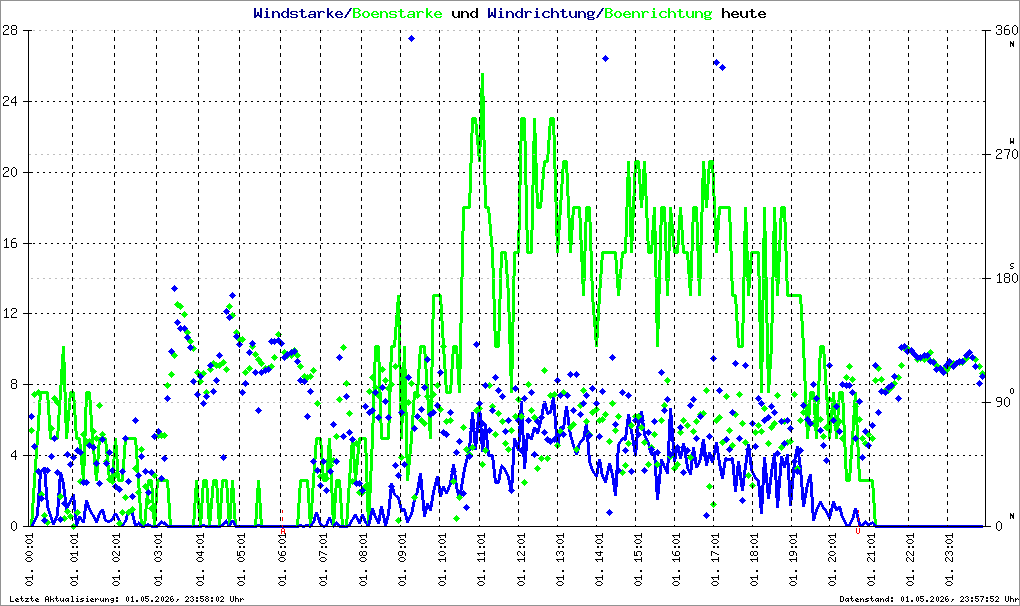Click the blue diamond at top near 14:01
Viewport: 1020px width, 606px height.
click(605, 59)
